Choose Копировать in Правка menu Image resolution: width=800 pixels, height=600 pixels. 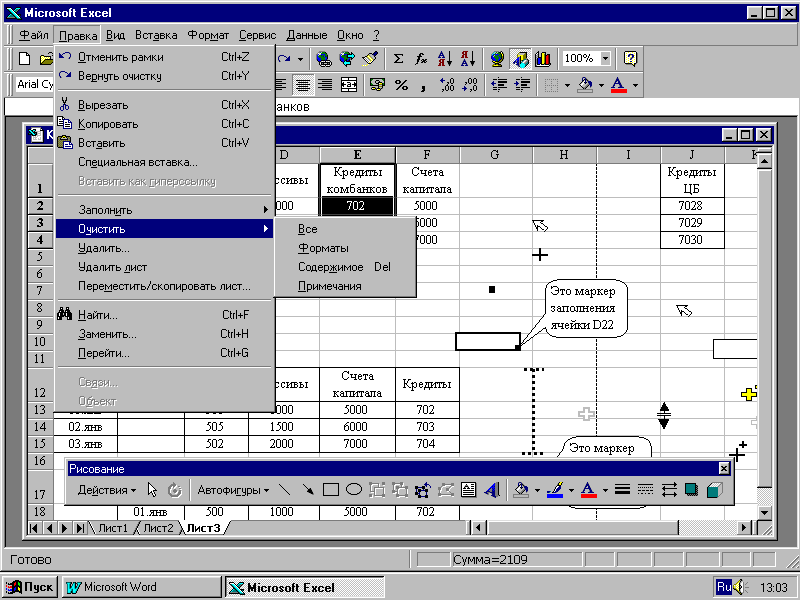coord(164,124)
